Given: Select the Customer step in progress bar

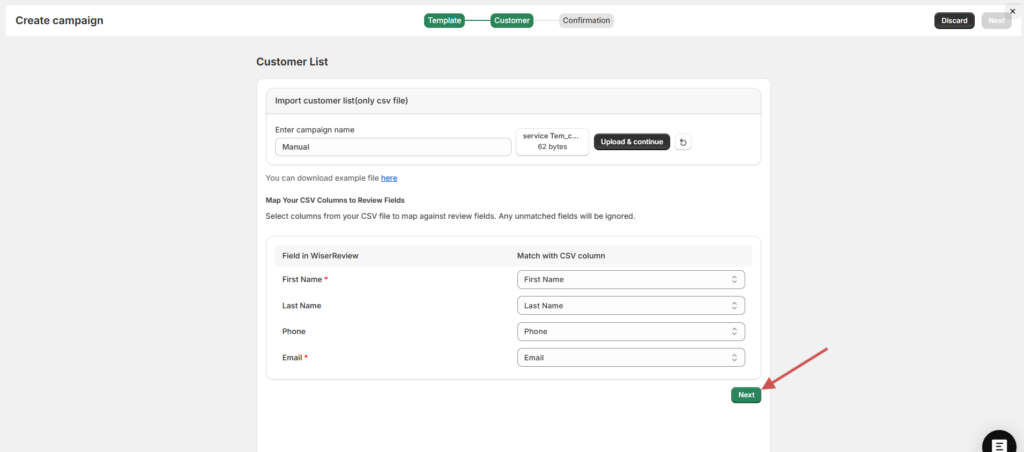Looking at the screenshot, I should [x=512, y=20].
